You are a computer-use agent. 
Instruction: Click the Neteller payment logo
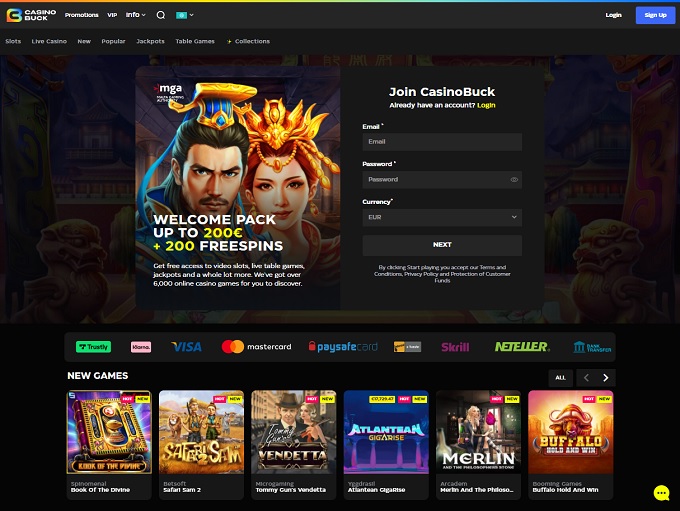coord(521,347)
